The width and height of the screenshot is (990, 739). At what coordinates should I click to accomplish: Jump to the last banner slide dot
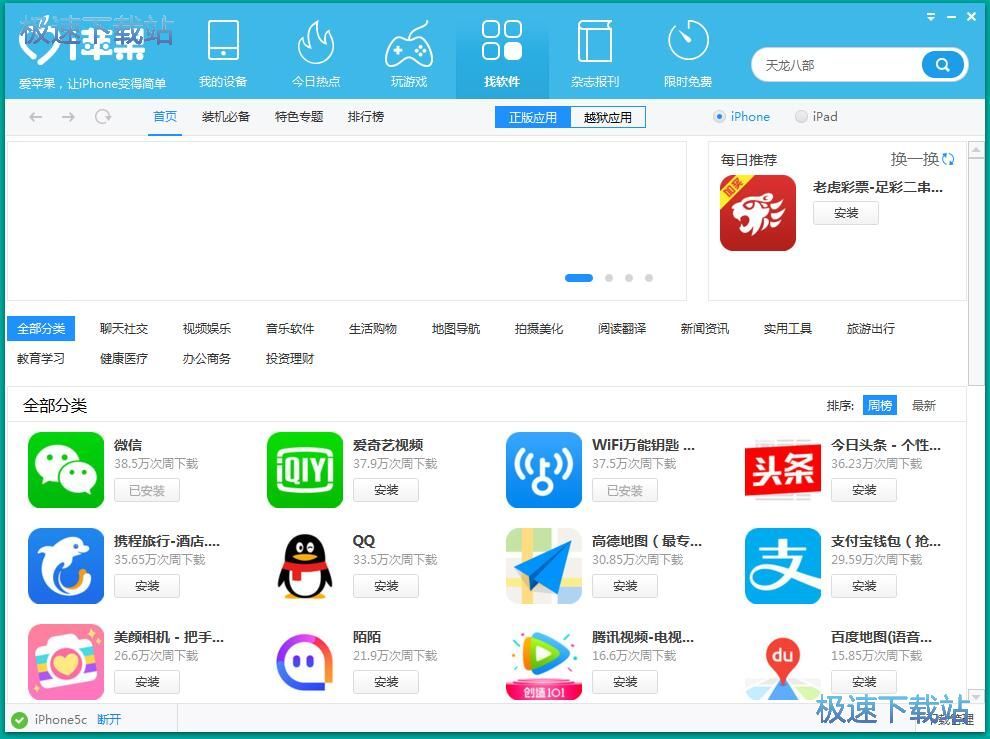point(648,278)
